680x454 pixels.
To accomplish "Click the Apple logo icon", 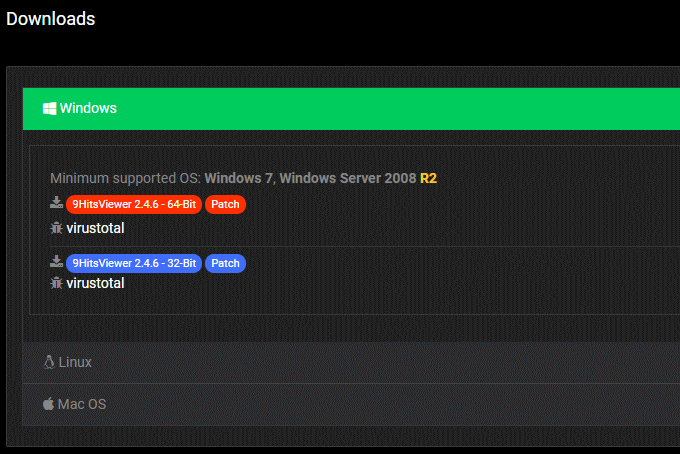I will pyautogui.click(x=48, y=404).
